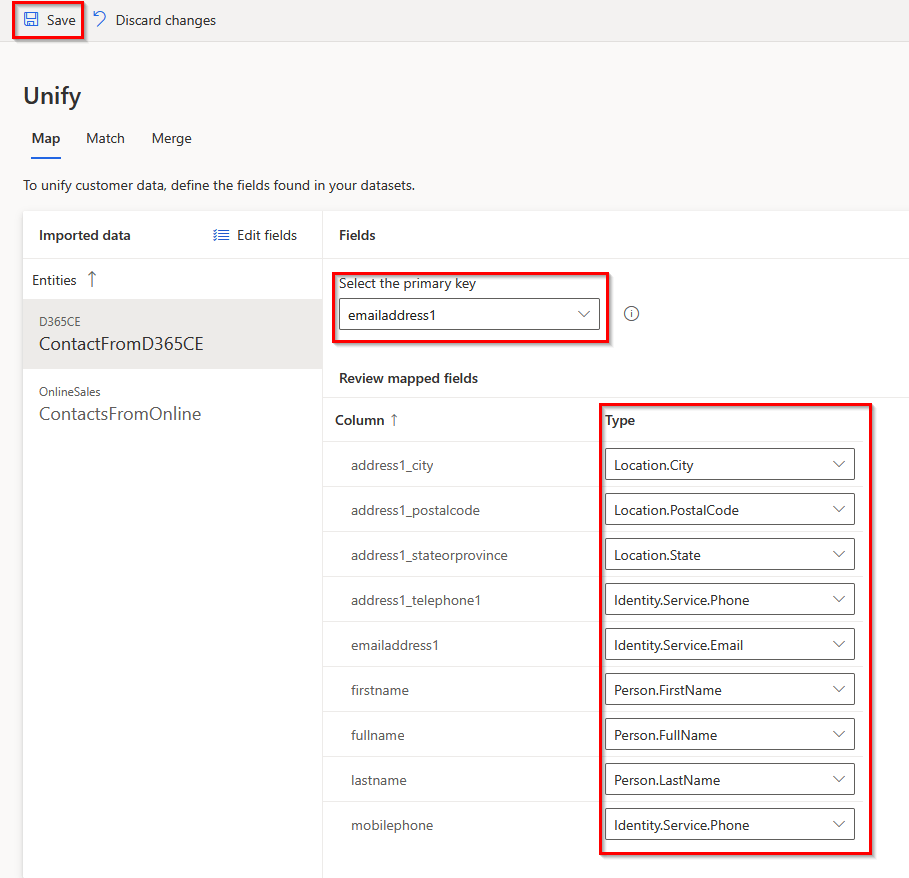Click the info icon beside primary key
Screen dimensions: 909x878
pyautogui.click(x=631, y=314)
